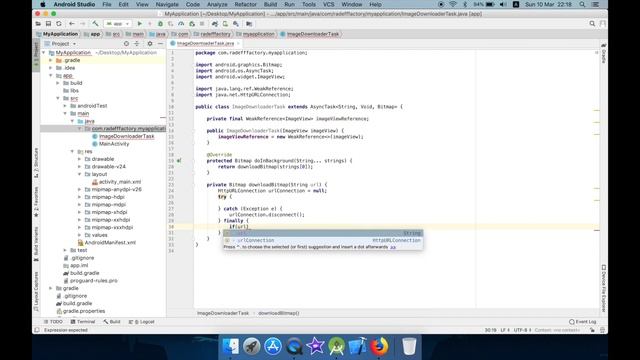Select gradle.properties file
This screenshot has height=360, width=640.
(80, 311)
